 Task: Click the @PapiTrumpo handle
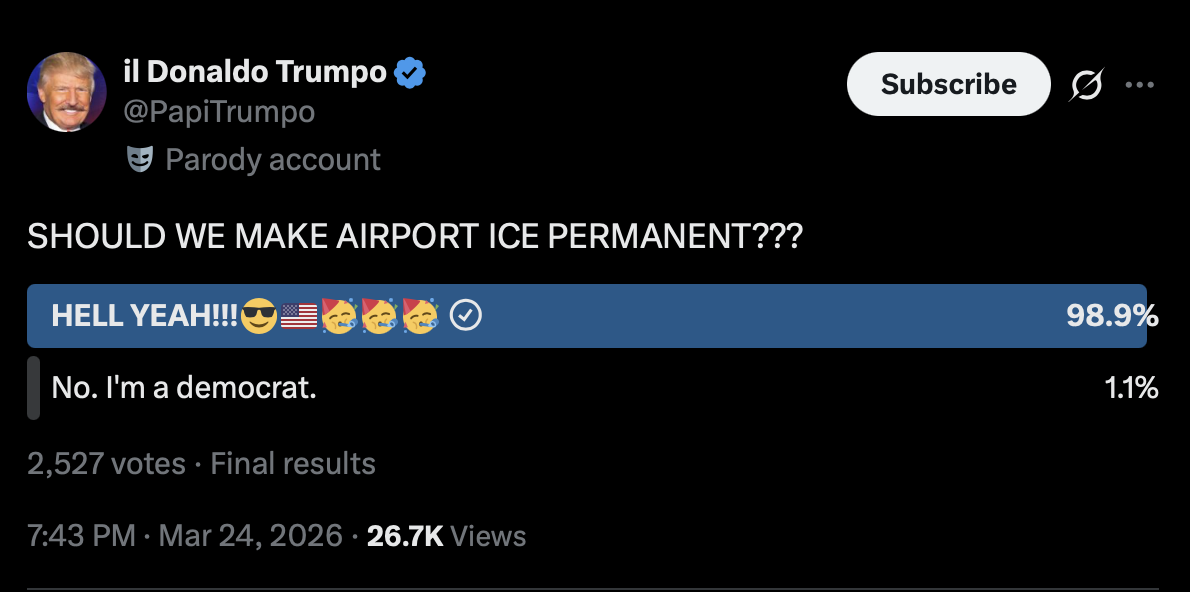[x=218, y=112]
